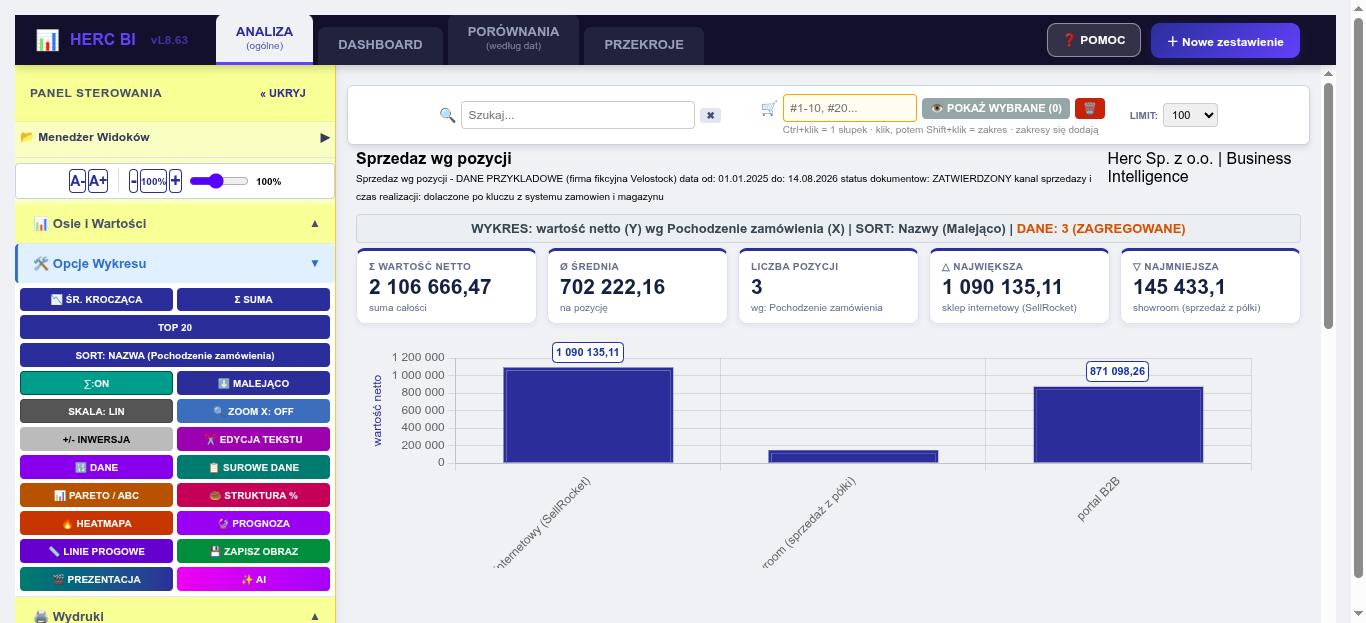This screenshot has width=1366, height=623.
Task: Collapse the Osie i Wartości section
Action: coord(315,223)
